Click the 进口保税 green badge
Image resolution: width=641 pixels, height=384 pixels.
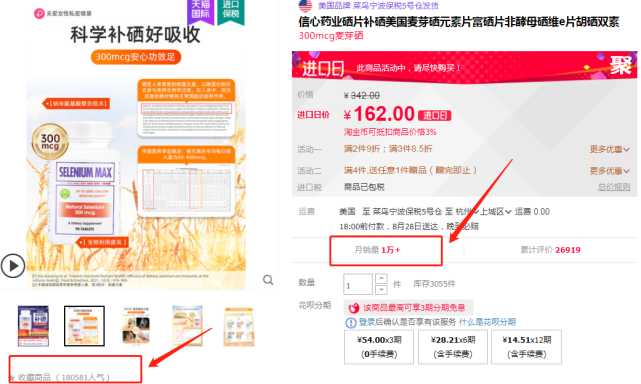[x=231, y=11]
